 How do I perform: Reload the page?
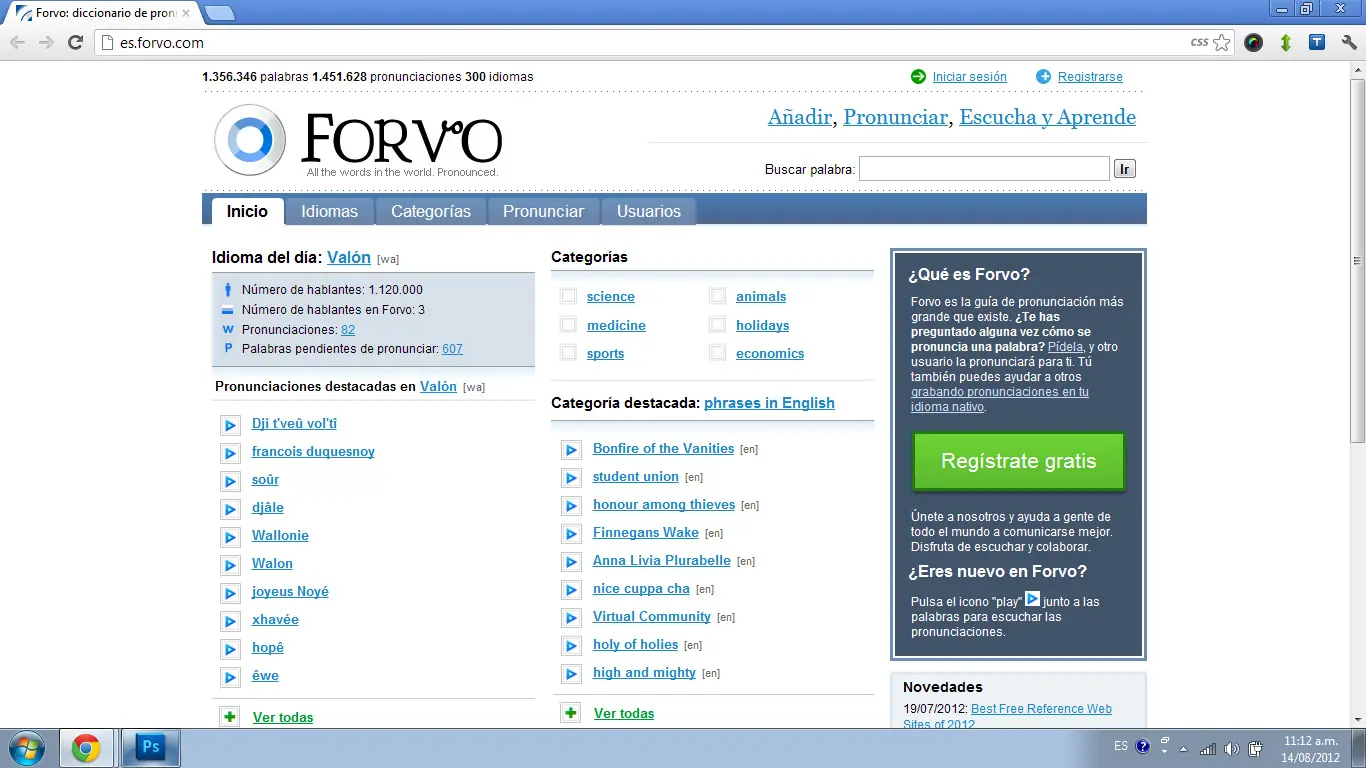[x=75, y=42]
